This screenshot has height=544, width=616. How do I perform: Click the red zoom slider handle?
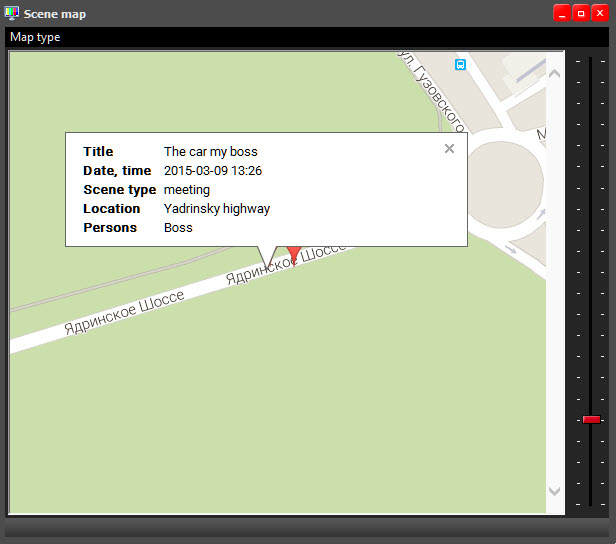(591, 419)
